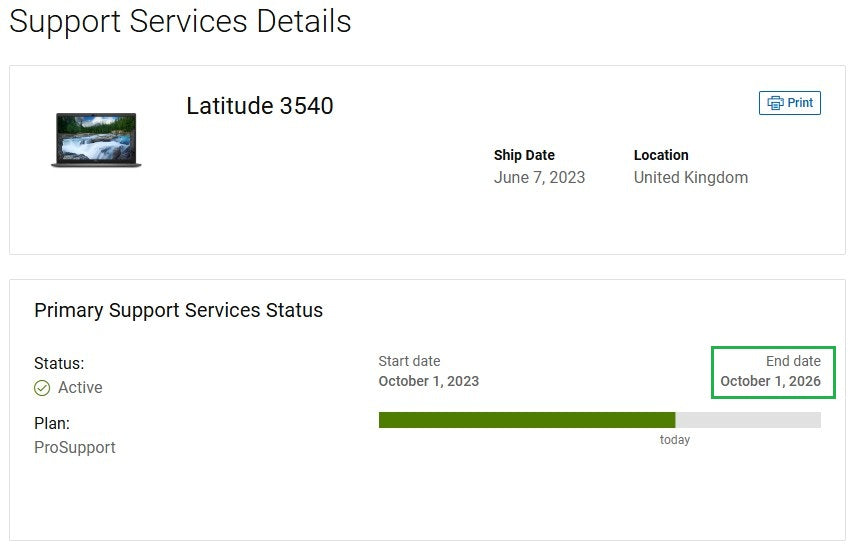Click the green filled portion of progress bar
861x550 pixels.
tap(526, 420)
